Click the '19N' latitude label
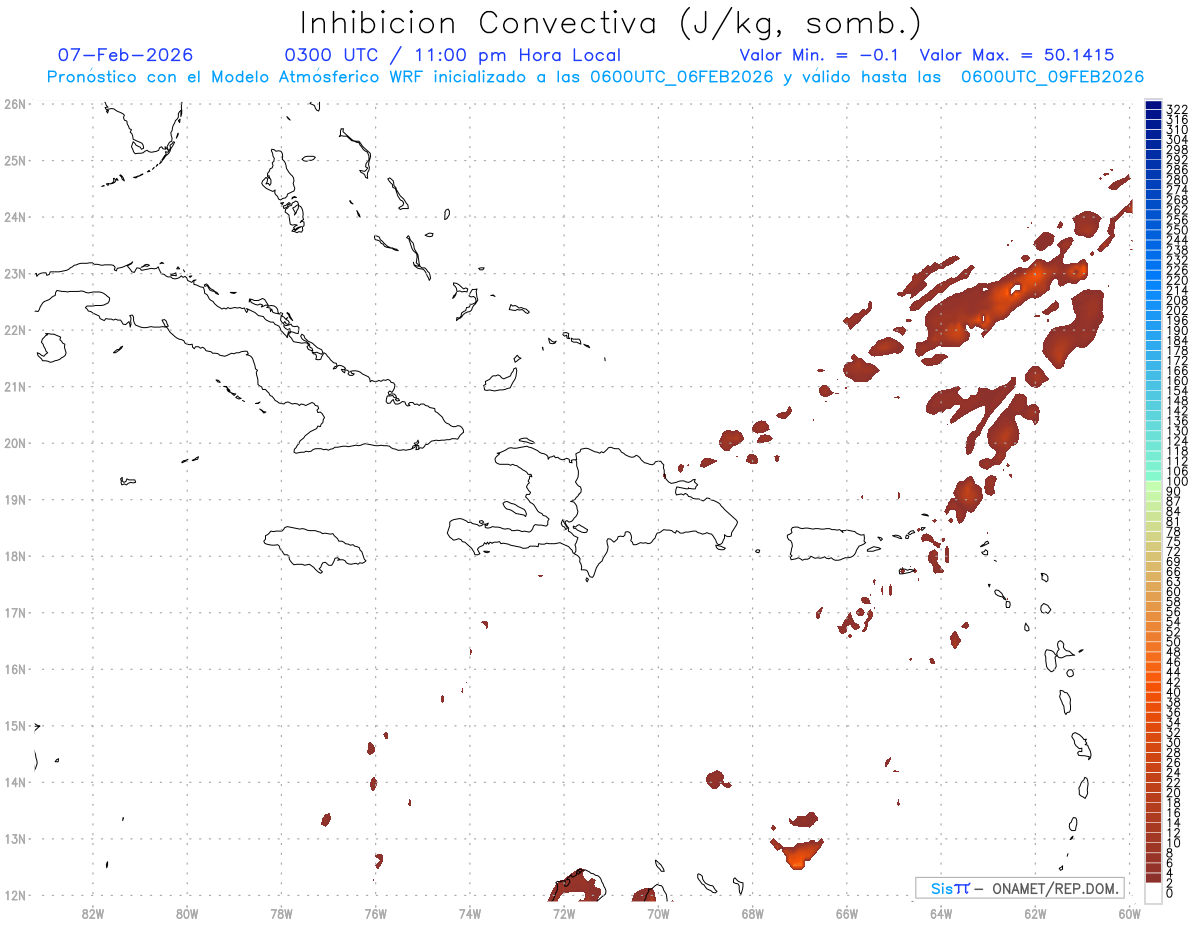The height and width of the screenshot is (927, 1200). 15,499
